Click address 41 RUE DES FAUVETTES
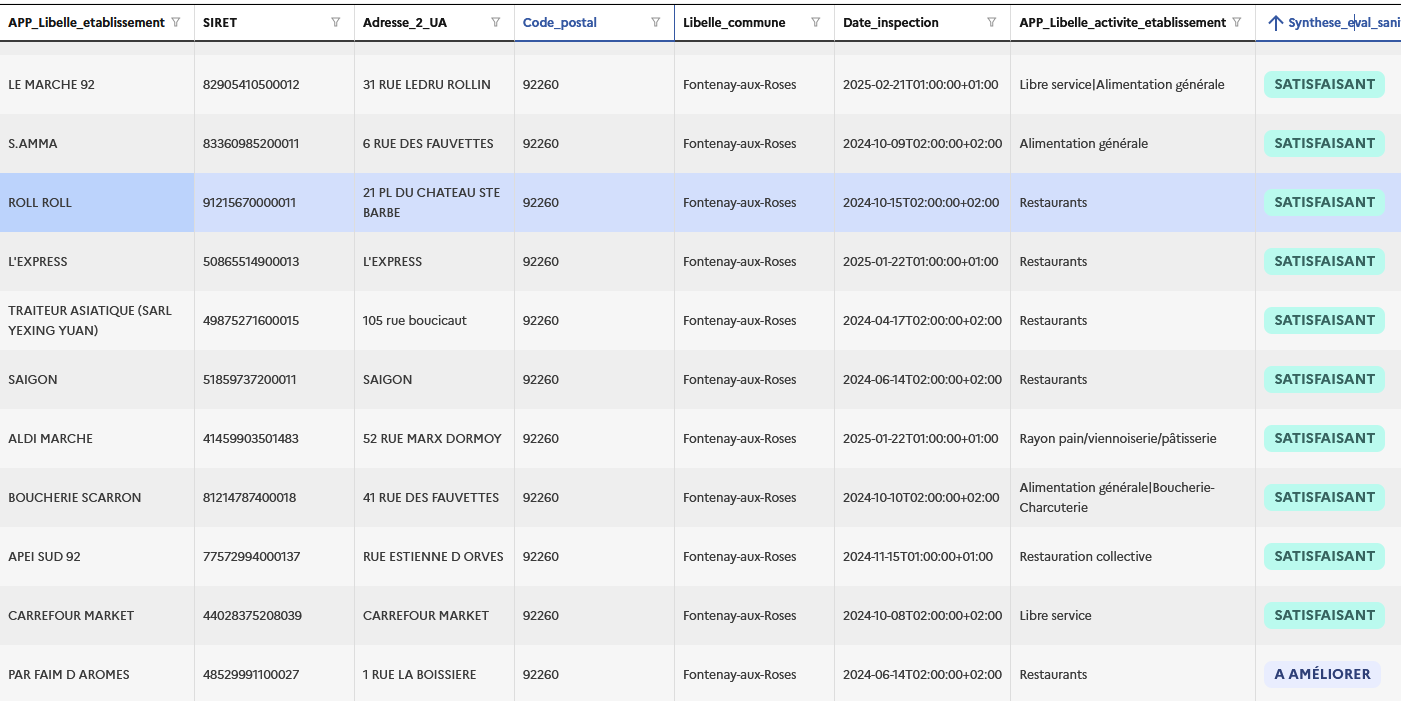1401x701 pixels. click(431, 497)
